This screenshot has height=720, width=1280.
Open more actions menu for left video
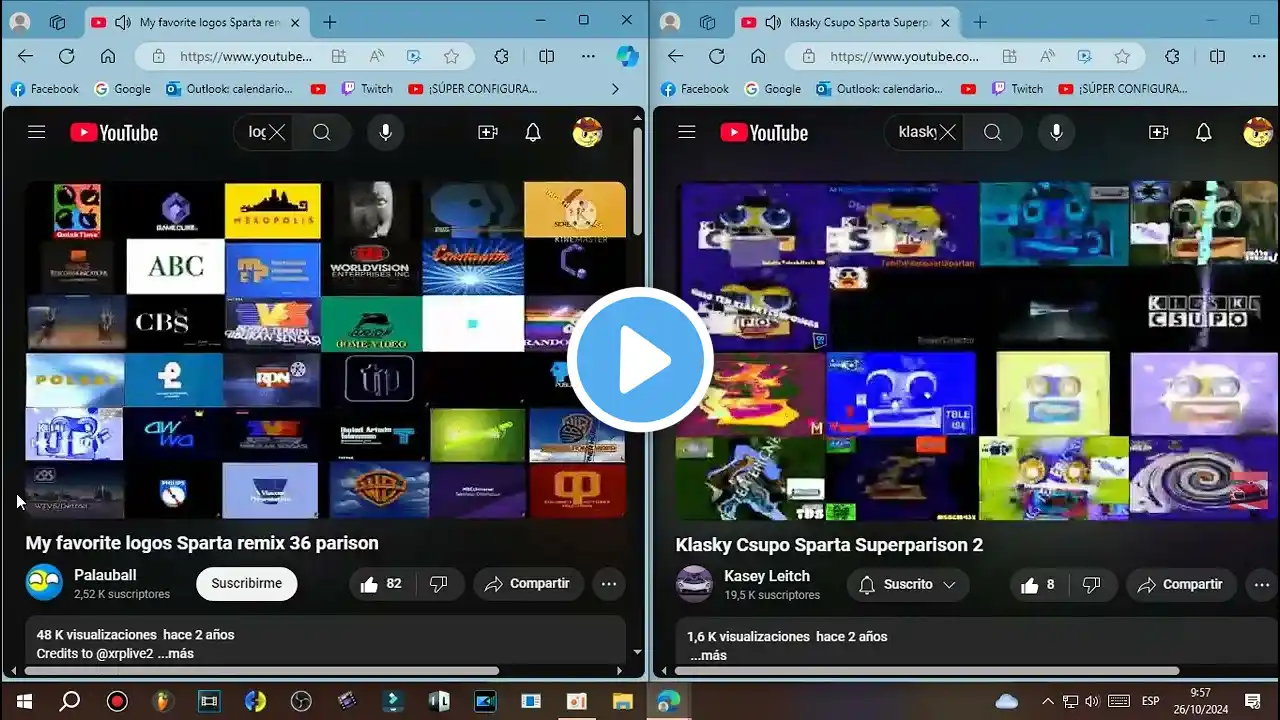[x=609, y=584]
